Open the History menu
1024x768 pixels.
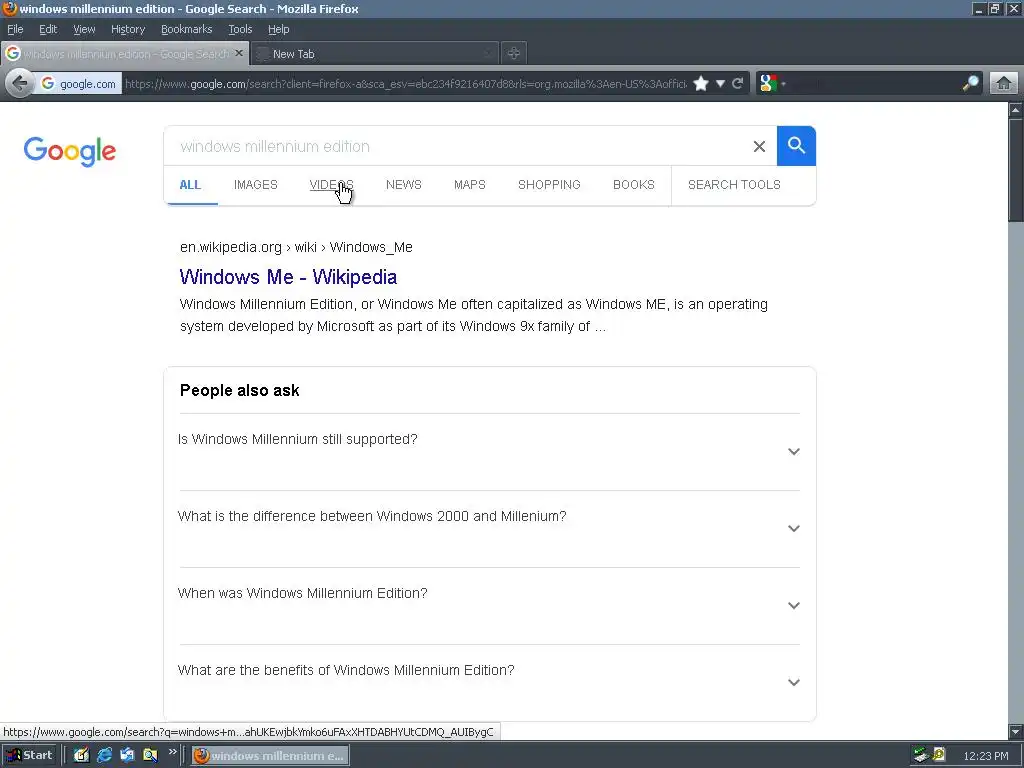[x=127, y=29]
